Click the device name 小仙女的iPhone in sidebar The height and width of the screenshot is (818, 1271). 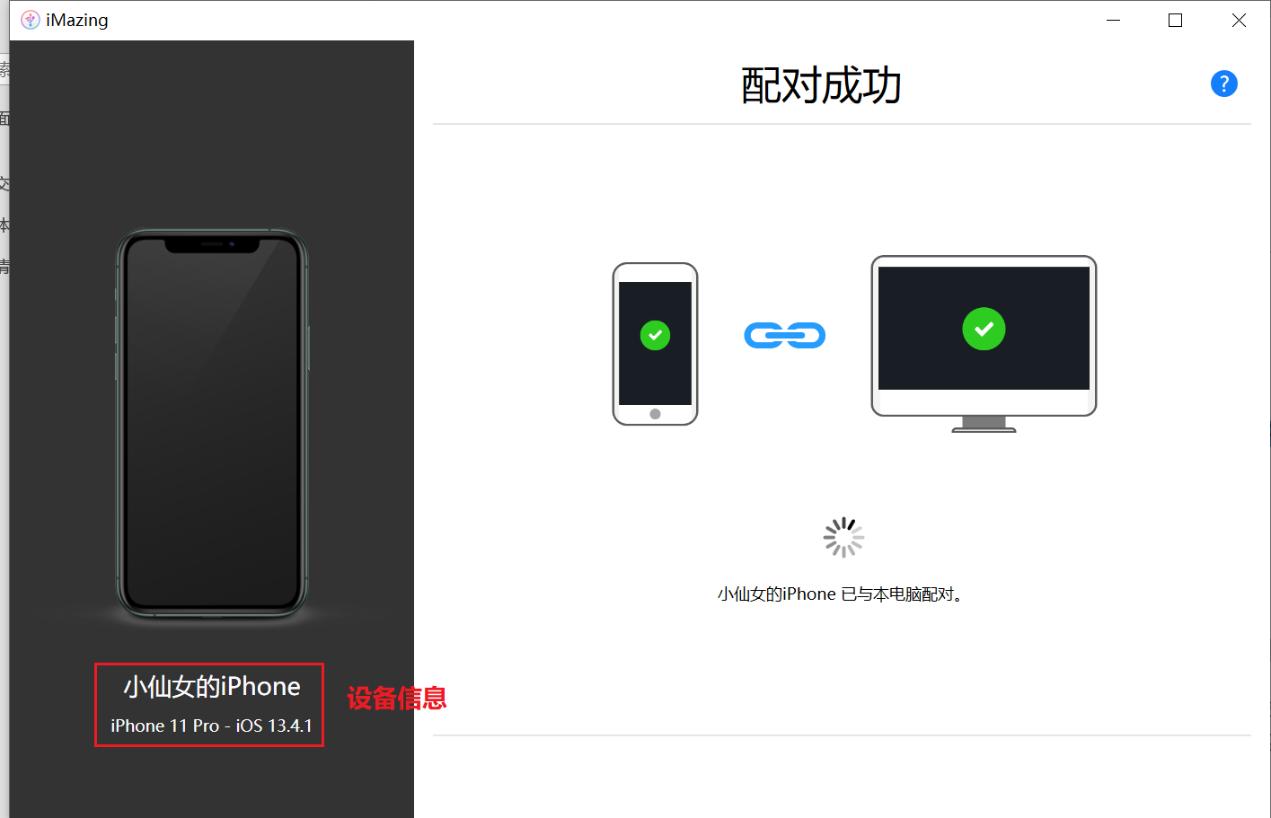(x=212, y=686)
